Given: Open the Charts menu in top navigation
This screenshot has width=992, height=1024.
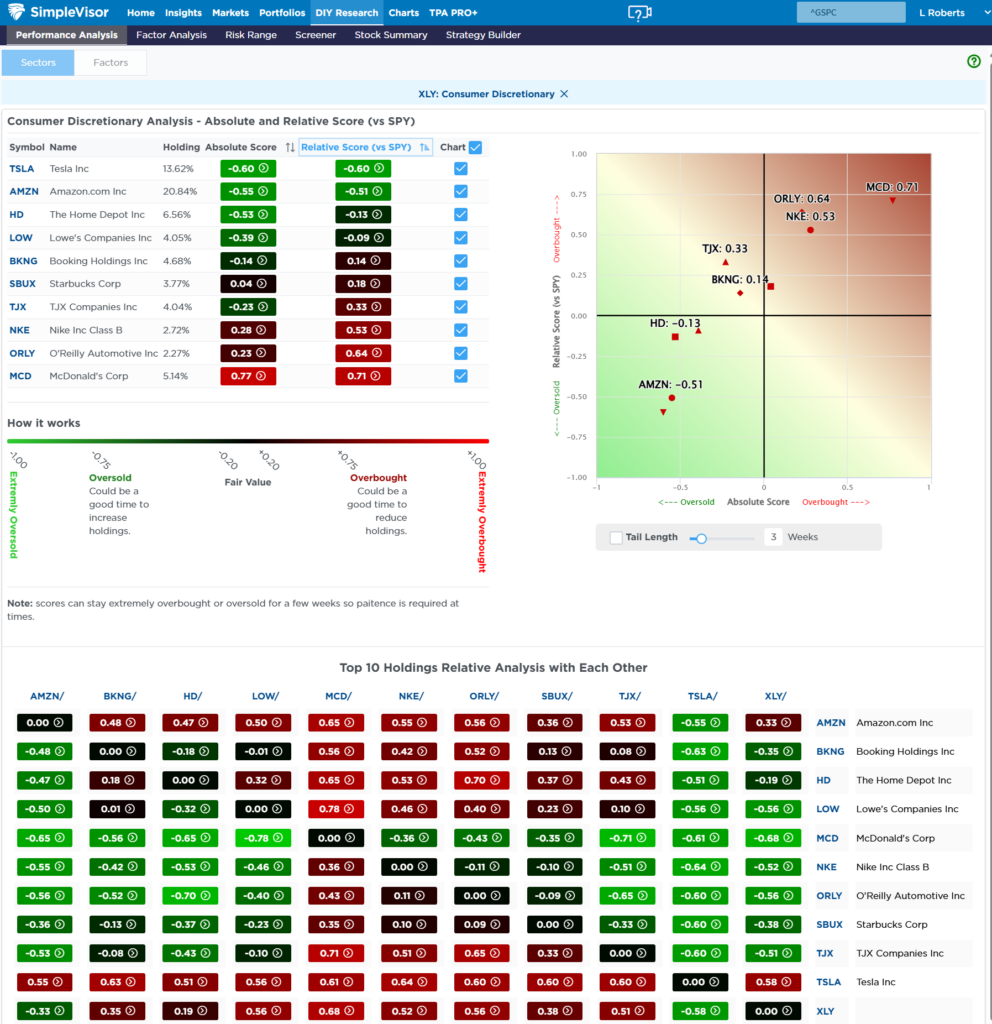Looking at the screenshot, I should [x=403, y=13].
